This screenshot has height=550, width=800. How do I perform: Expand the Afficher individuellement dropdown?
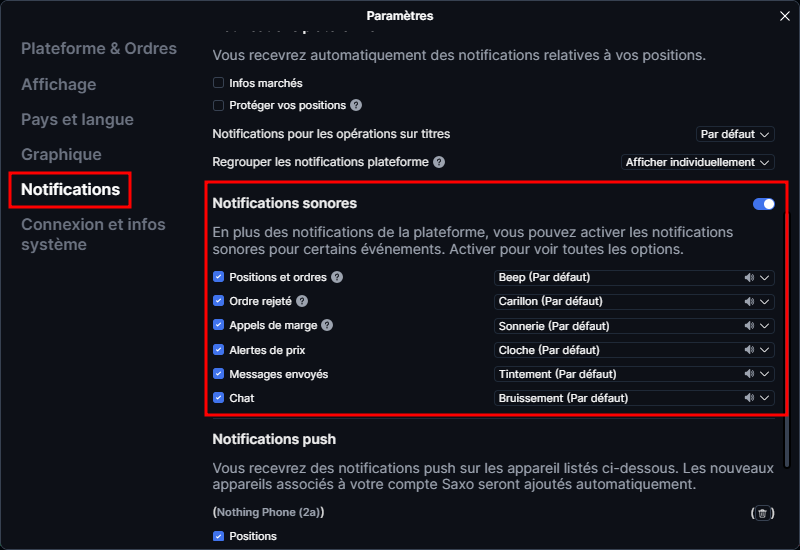pyautogui.click(x=698, y=162)
